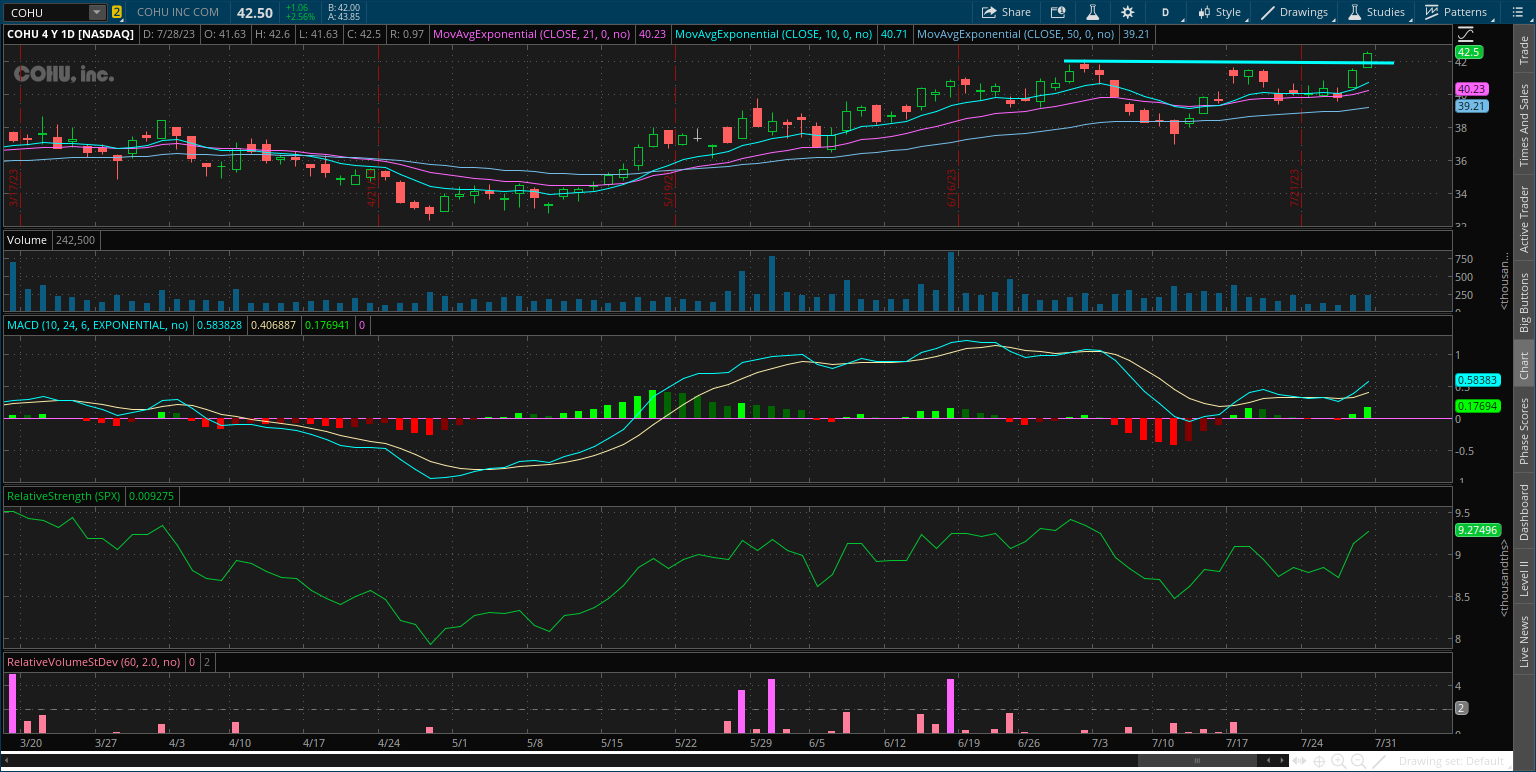The image size is (1536, 772).
Task: Click the COHU INC COM company name
Action: point(178,12)
